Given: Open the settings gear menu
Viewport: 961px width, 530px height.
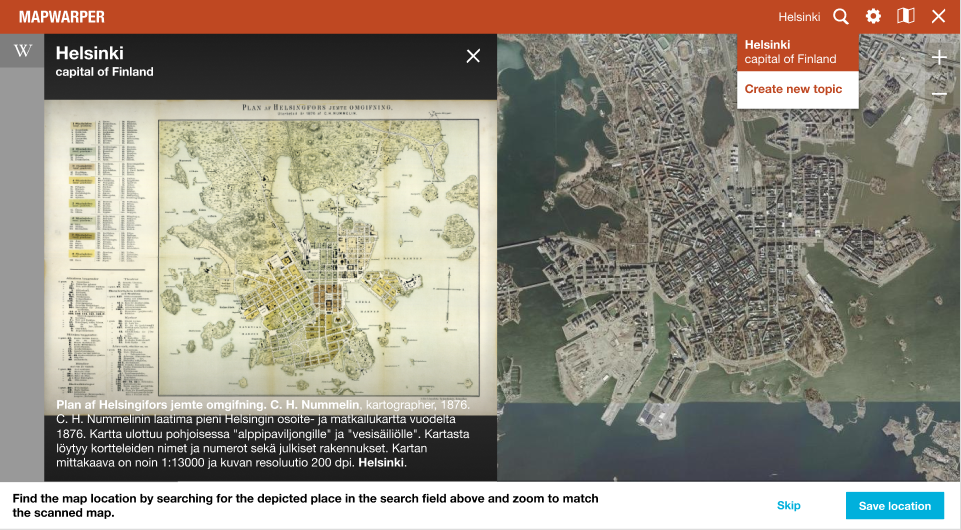Looking at the screenshot, I should coord(873,16).
